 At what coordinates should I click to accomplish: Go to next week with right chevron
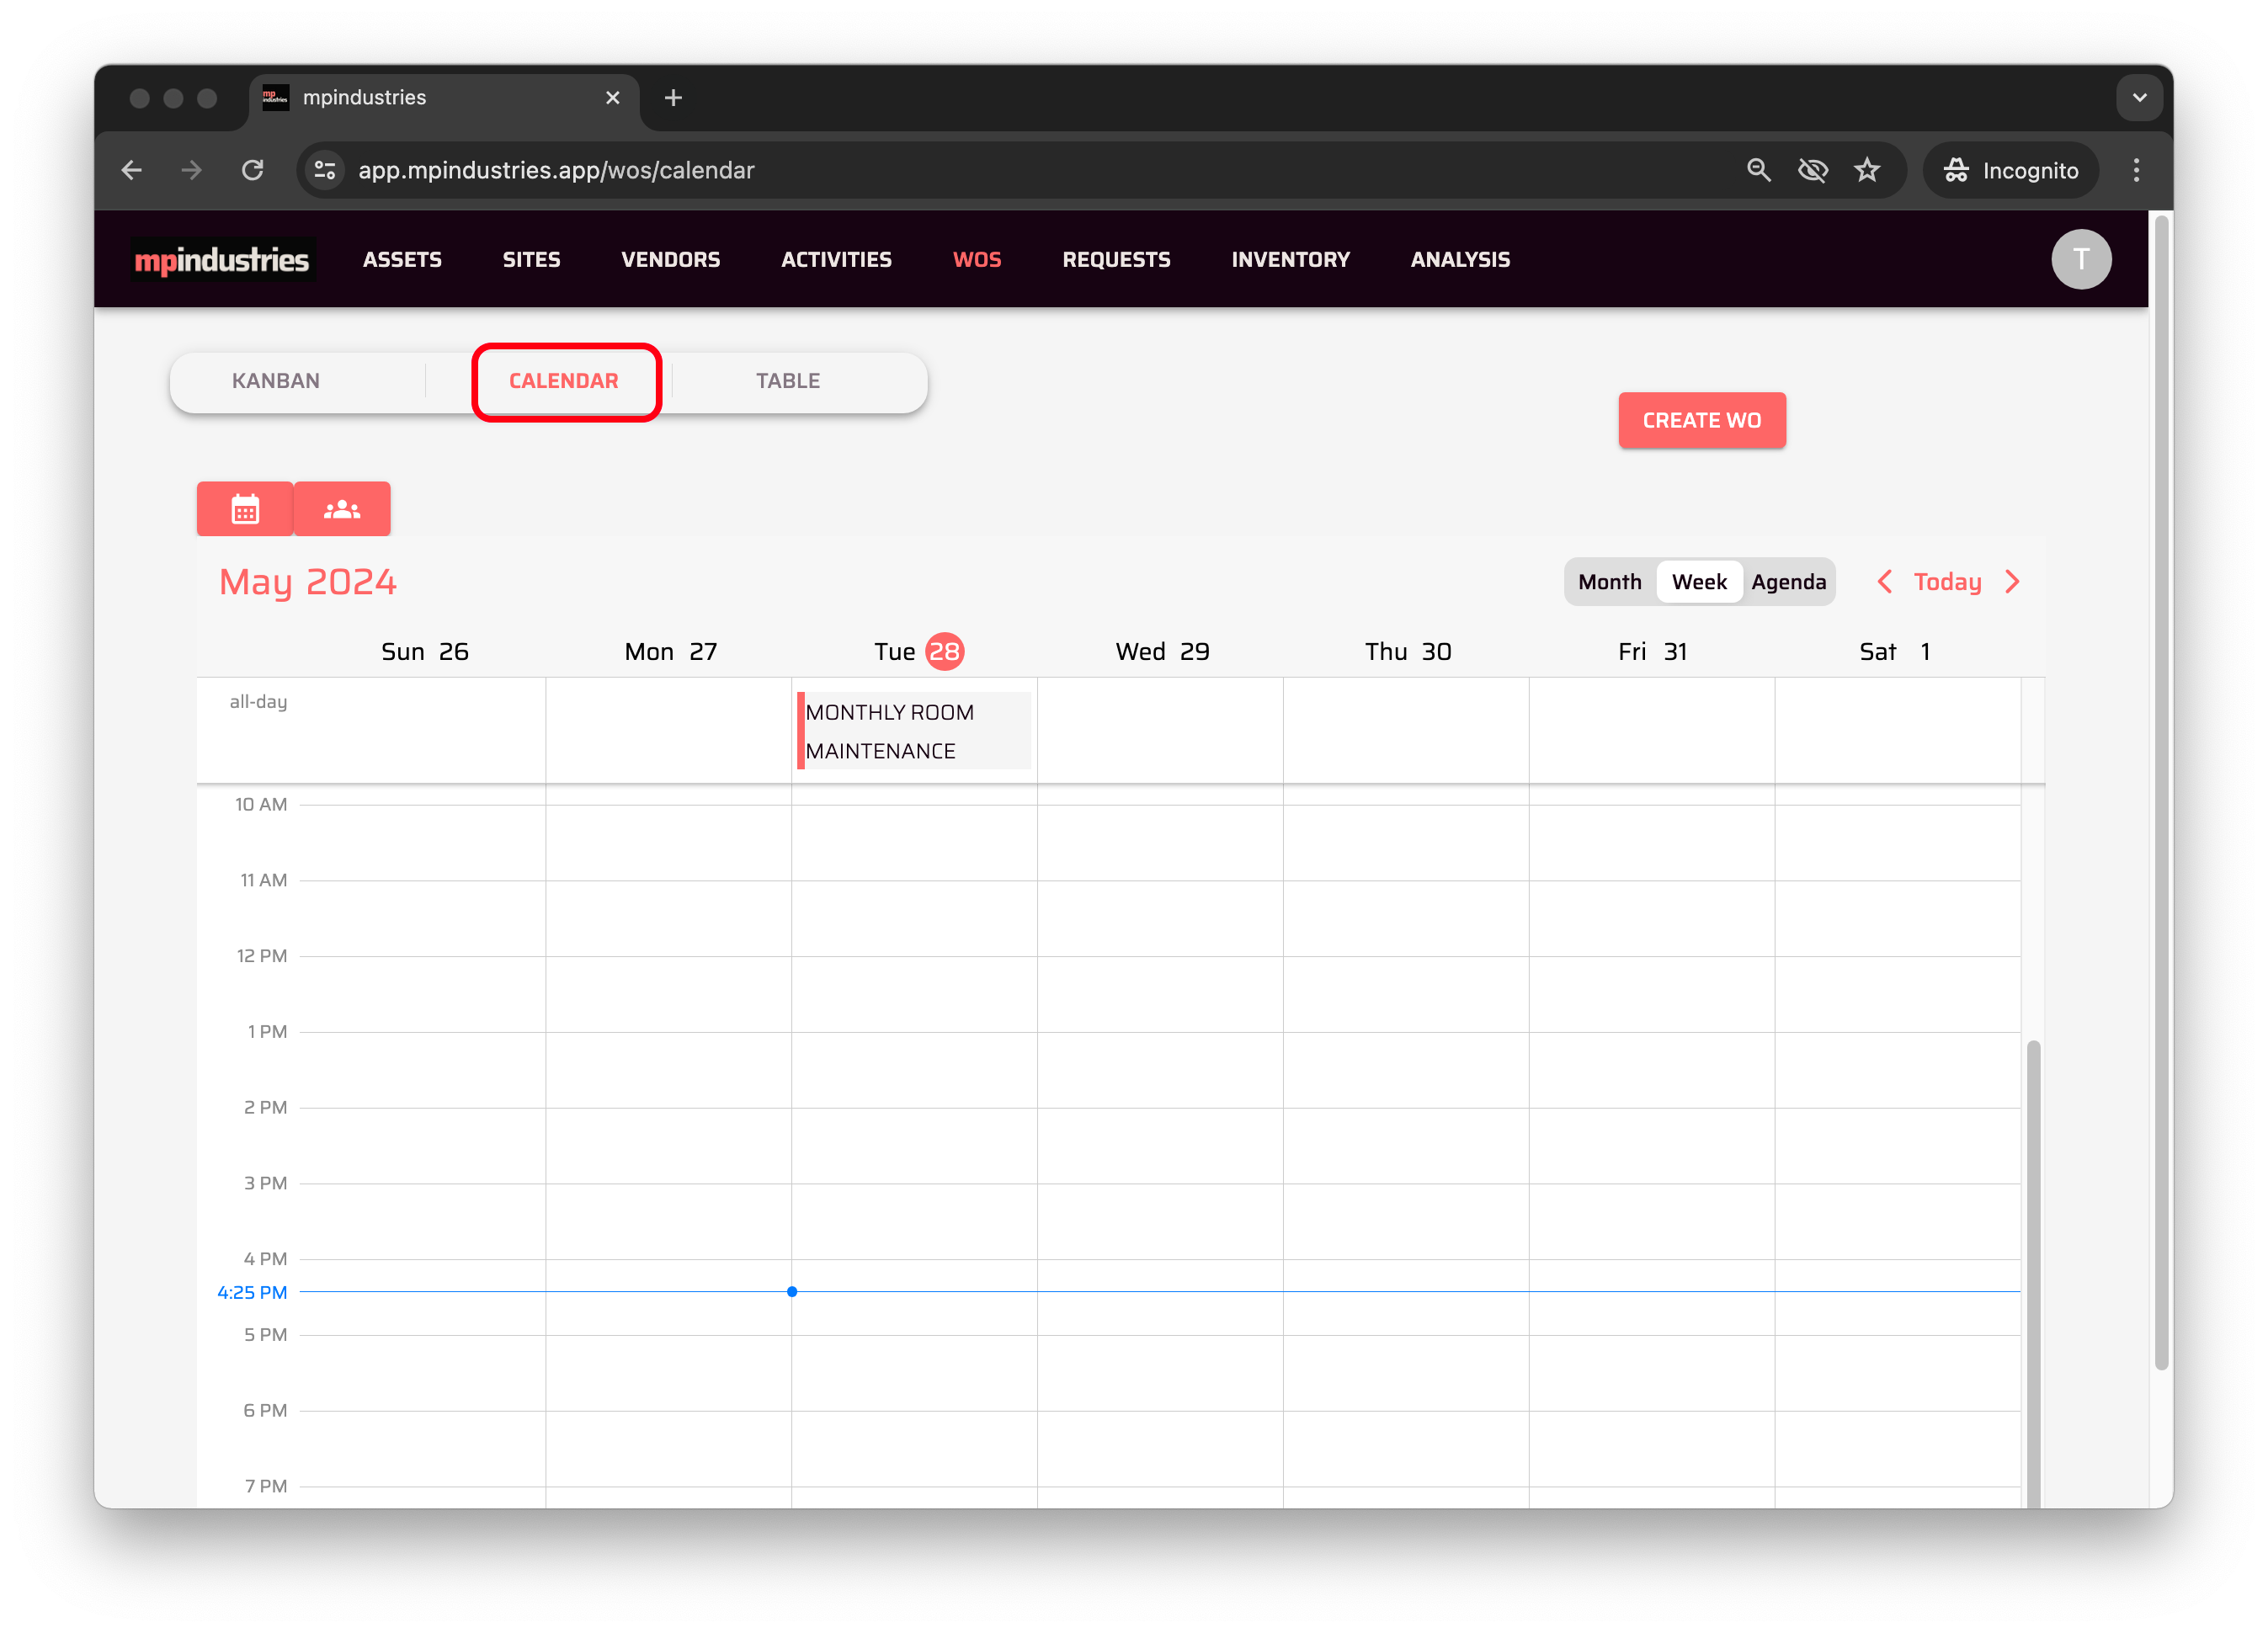pos(2012,582)
